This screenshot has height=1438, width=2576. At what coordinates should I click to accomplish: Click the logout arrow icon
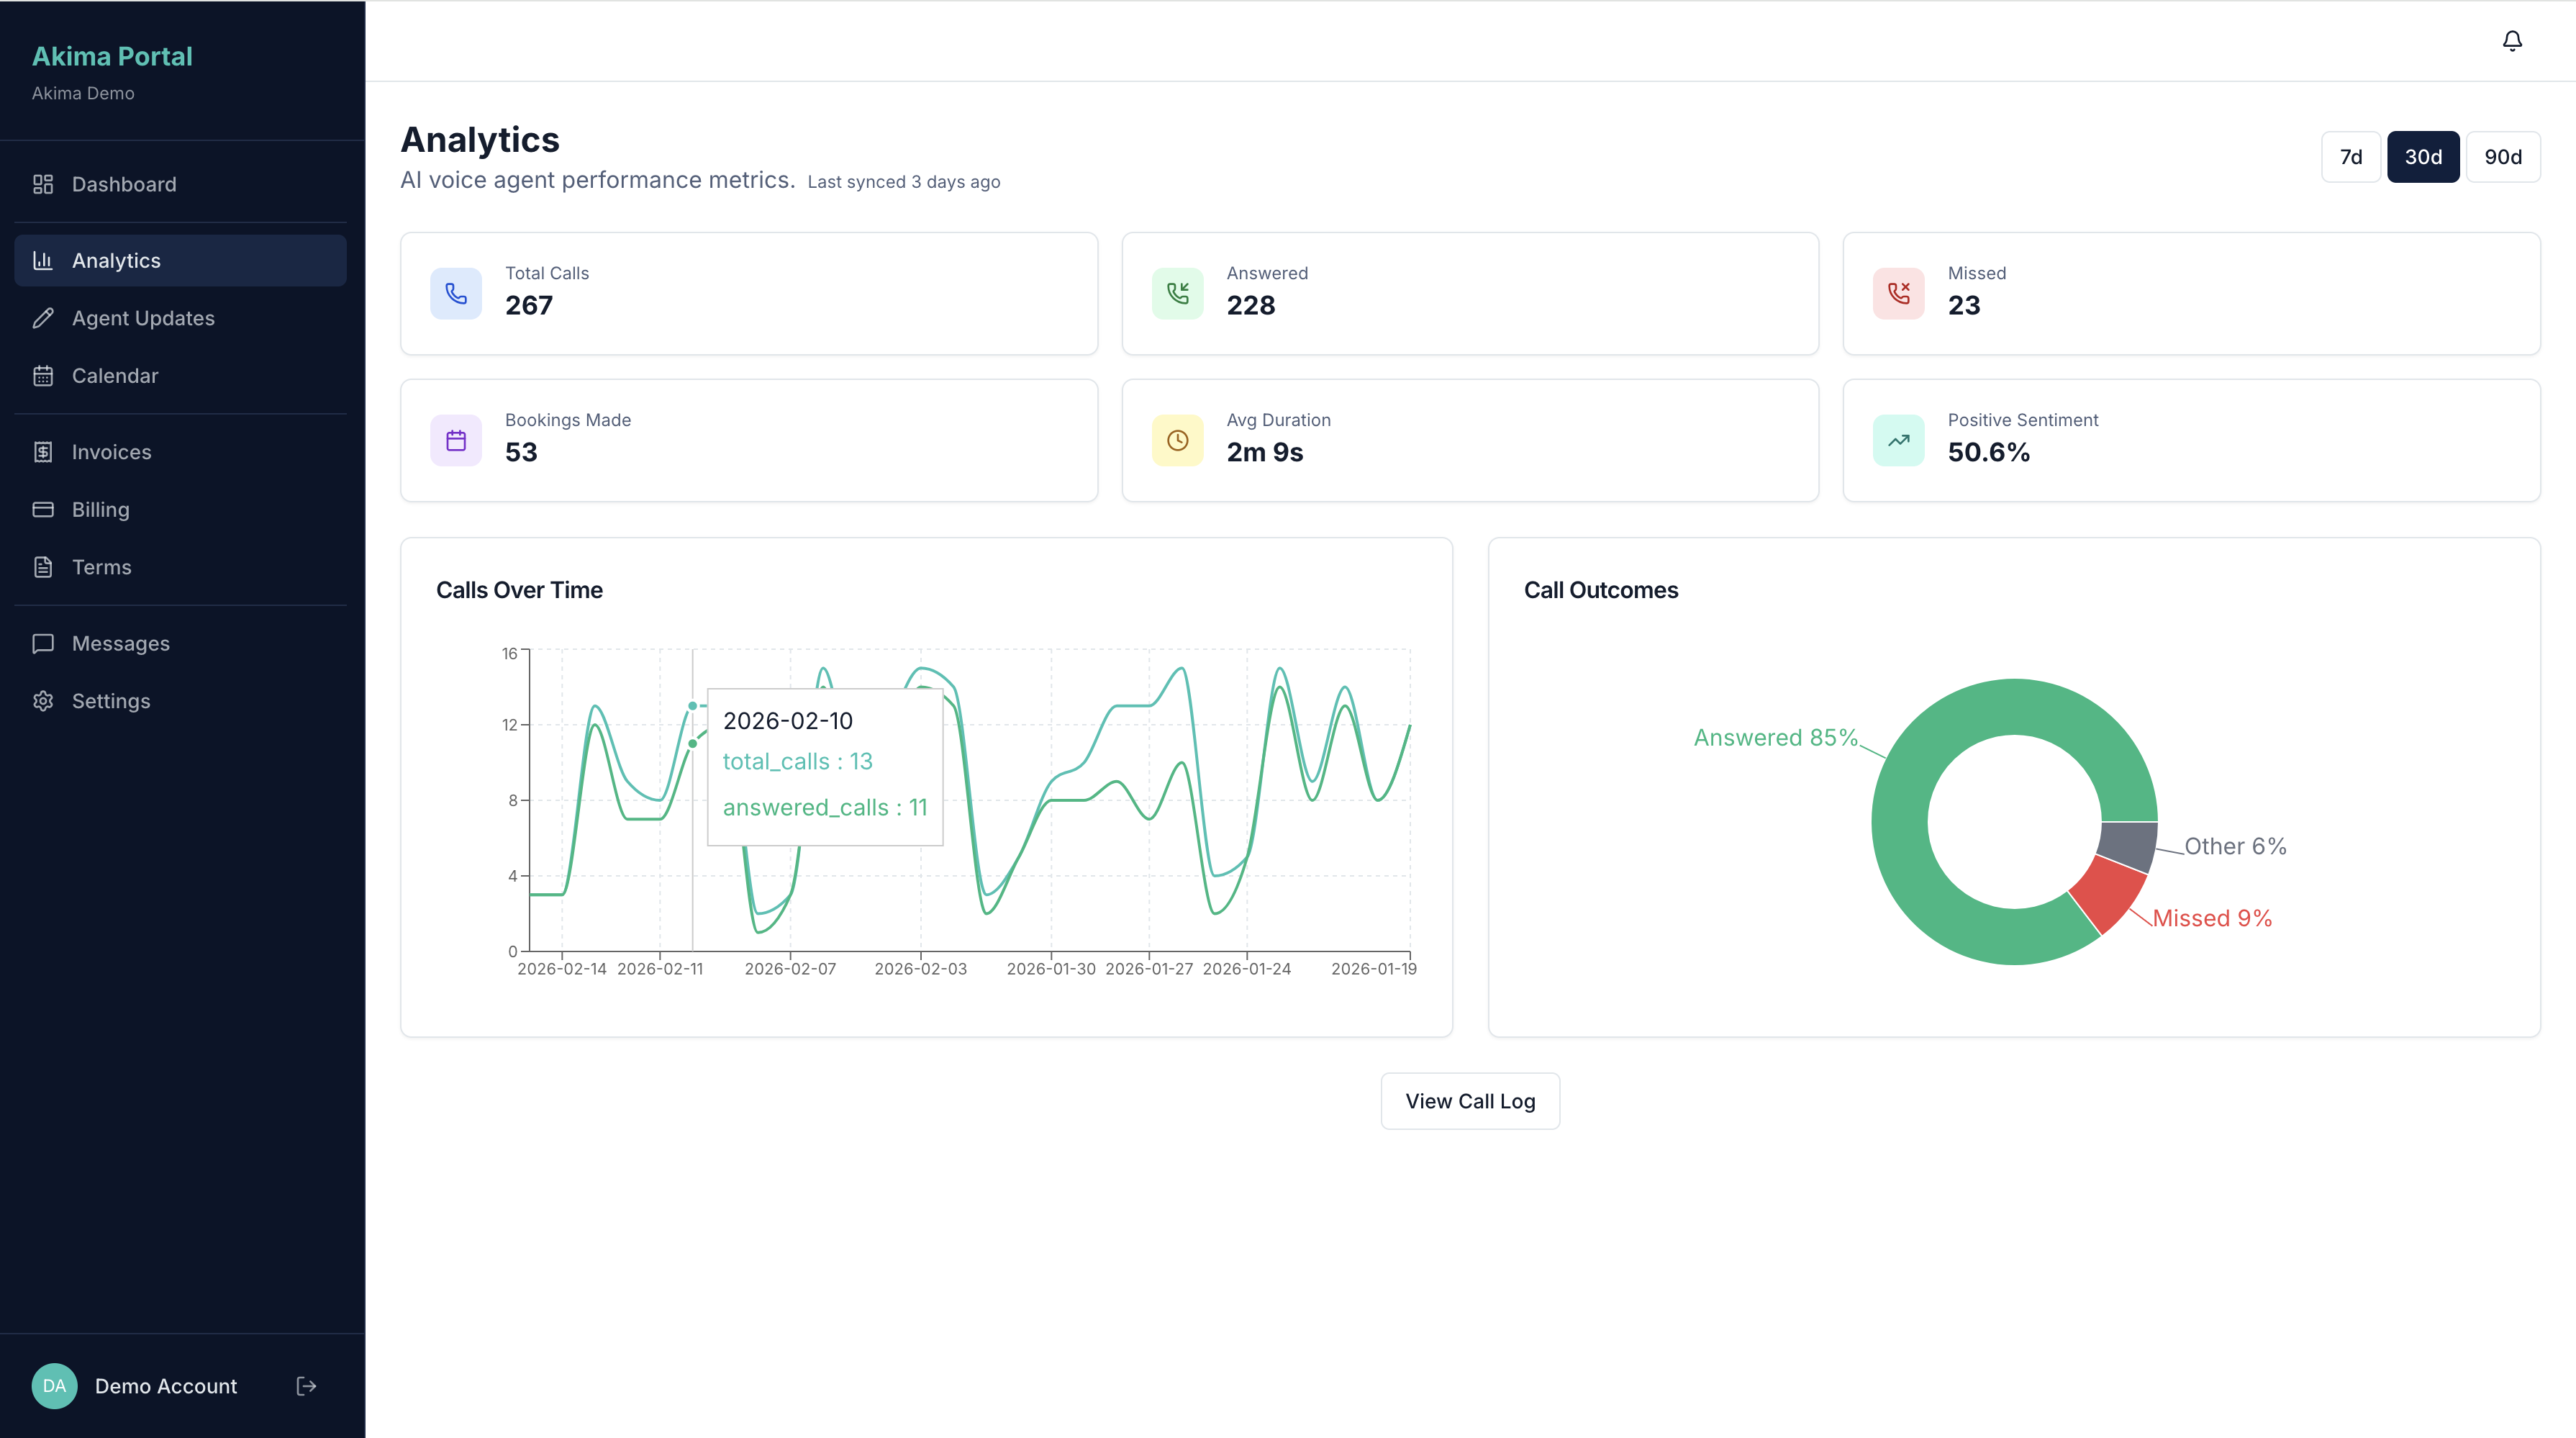306,1386
